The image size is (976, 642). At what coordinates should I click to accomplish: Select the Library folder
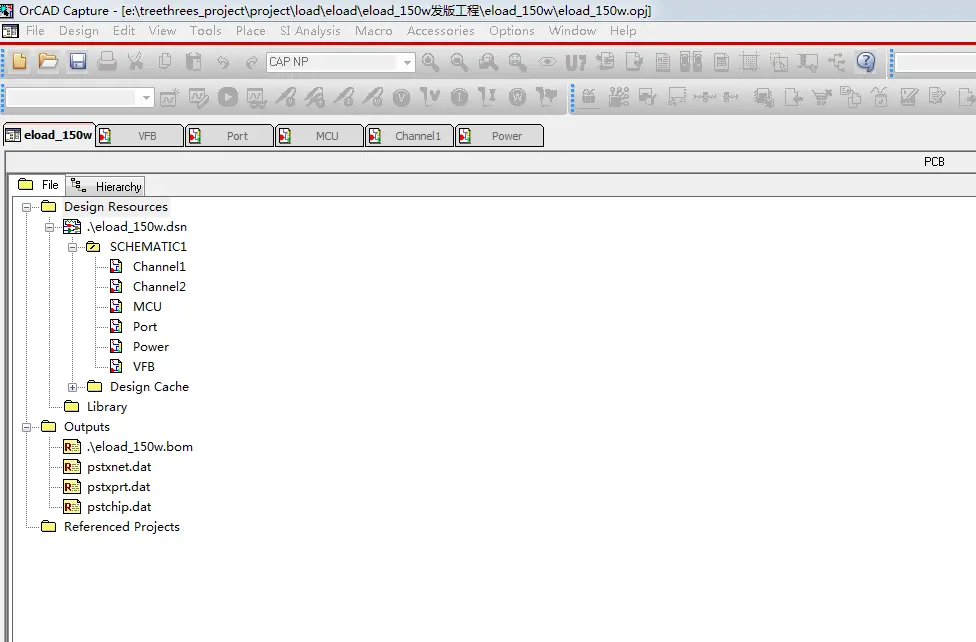pos(106,407)
